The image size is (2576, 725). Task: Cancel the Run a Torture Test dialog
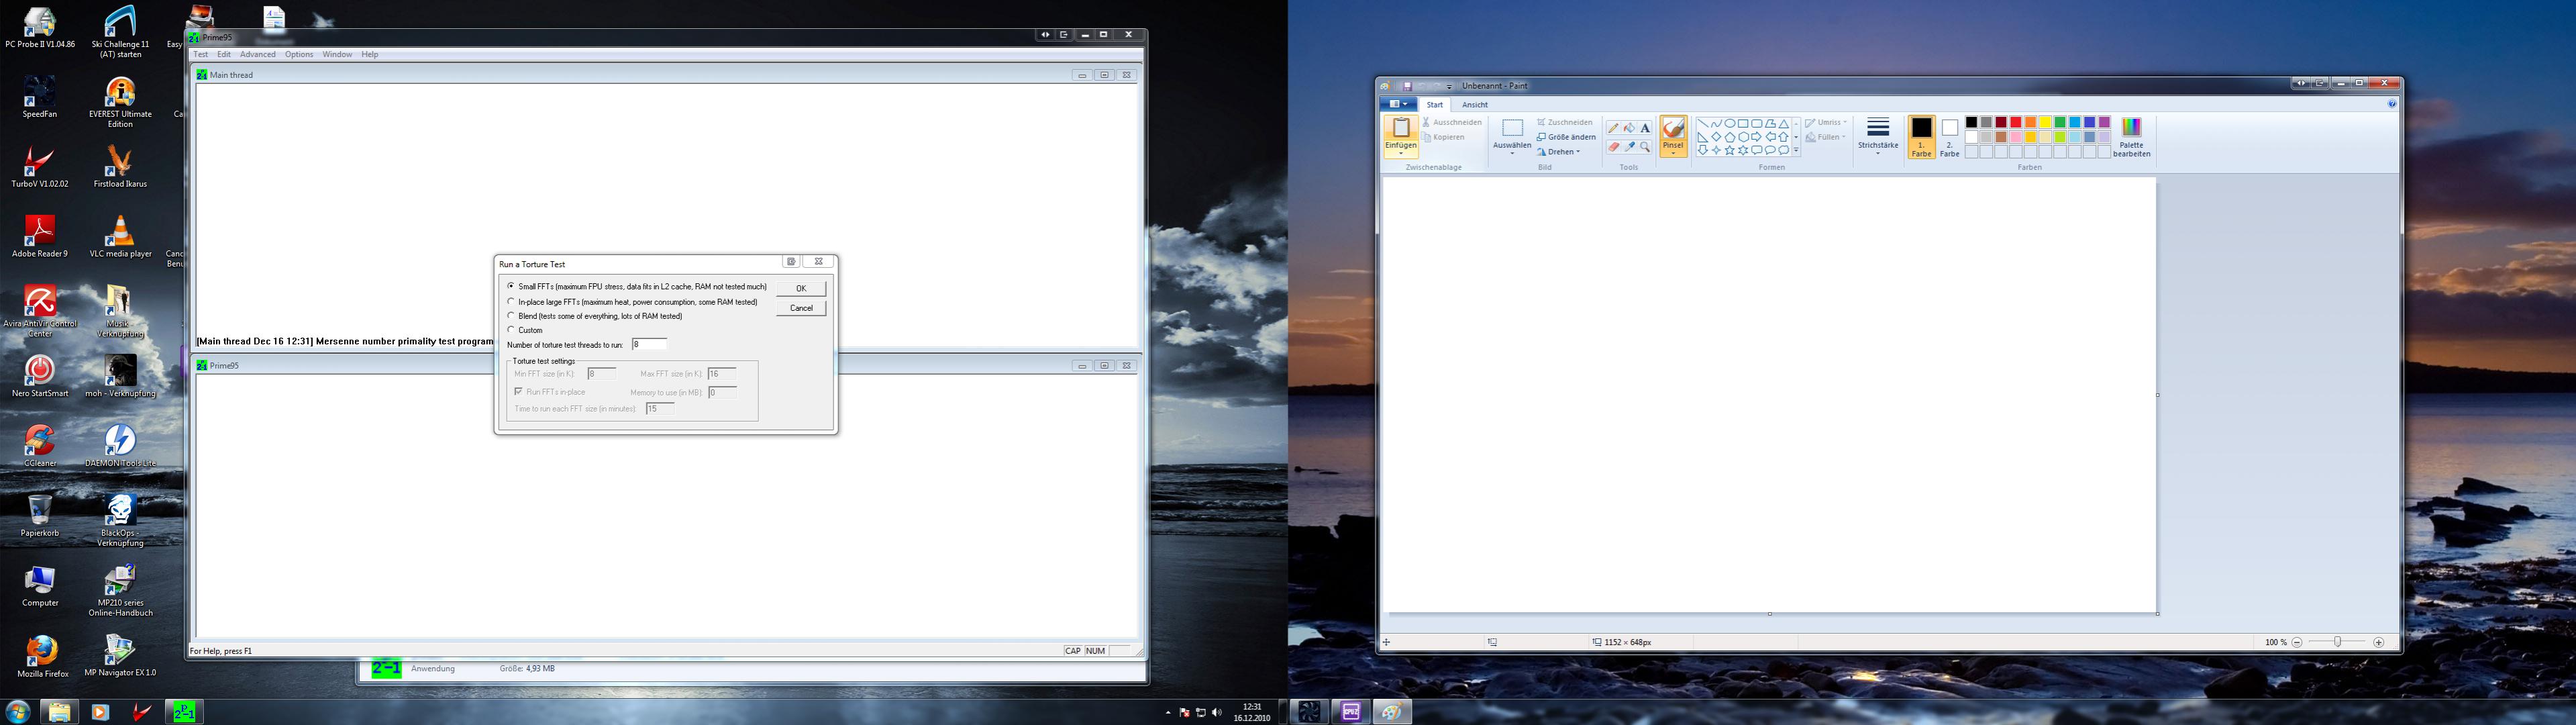coord(801,308)
